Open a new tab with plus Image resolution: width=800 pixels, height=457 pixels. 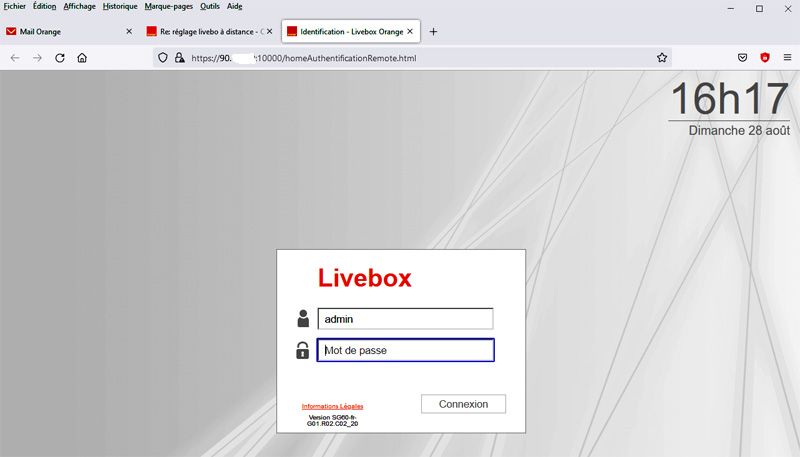coord(433,32)
